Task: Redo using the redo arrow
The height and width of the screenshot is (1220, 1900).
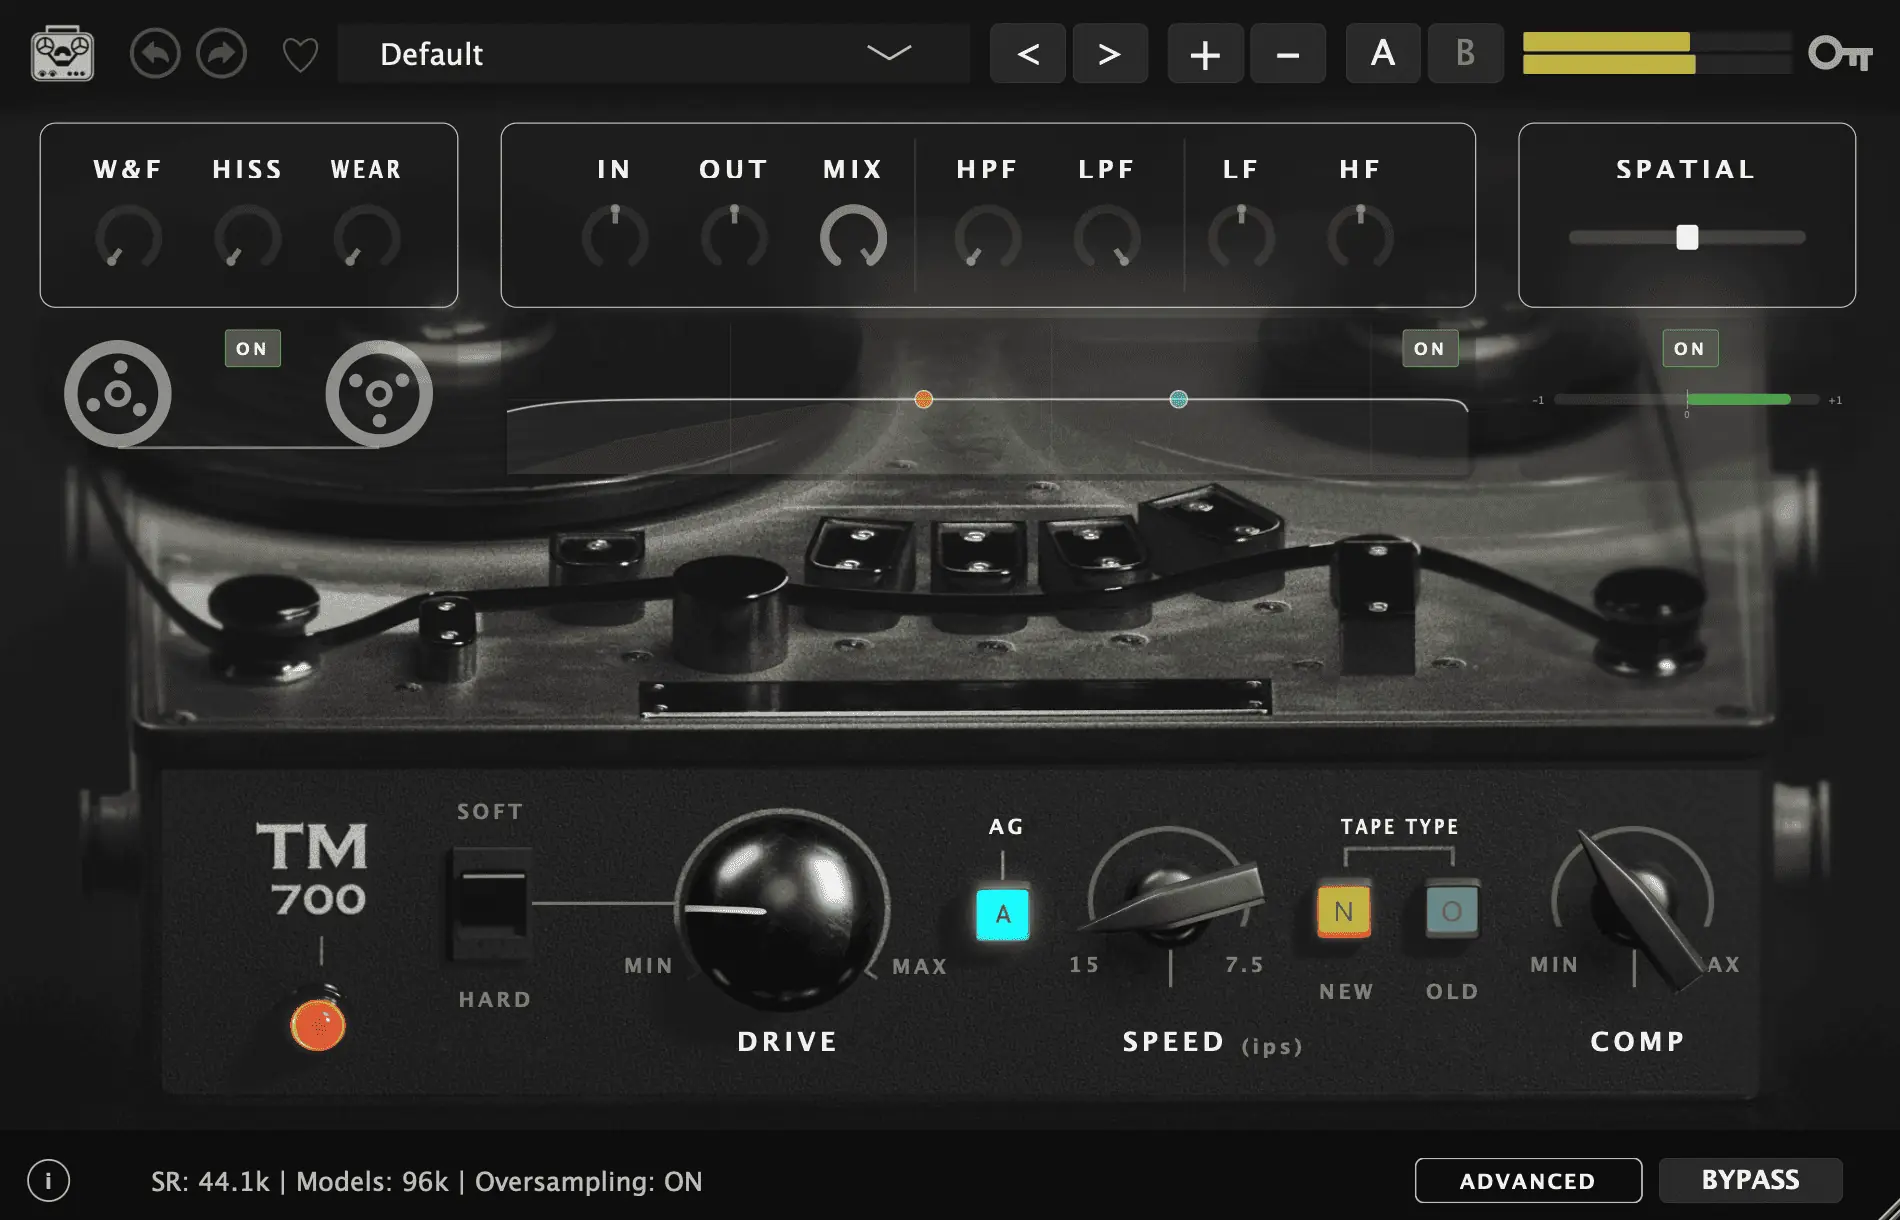Action: [222, 54]
